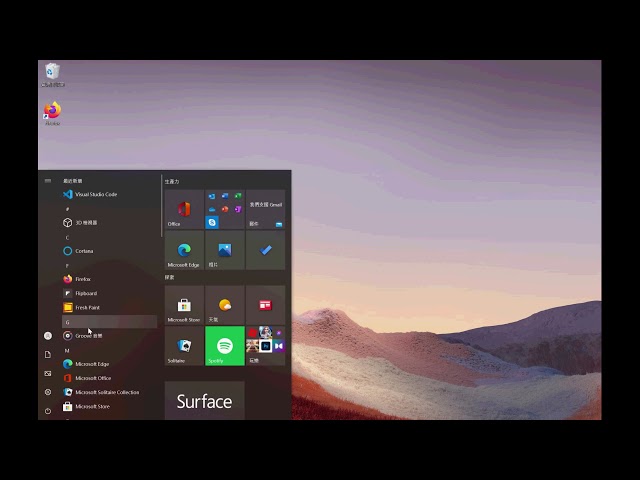Open Microsoft Solitaire Collection list entry

(109, 392)
